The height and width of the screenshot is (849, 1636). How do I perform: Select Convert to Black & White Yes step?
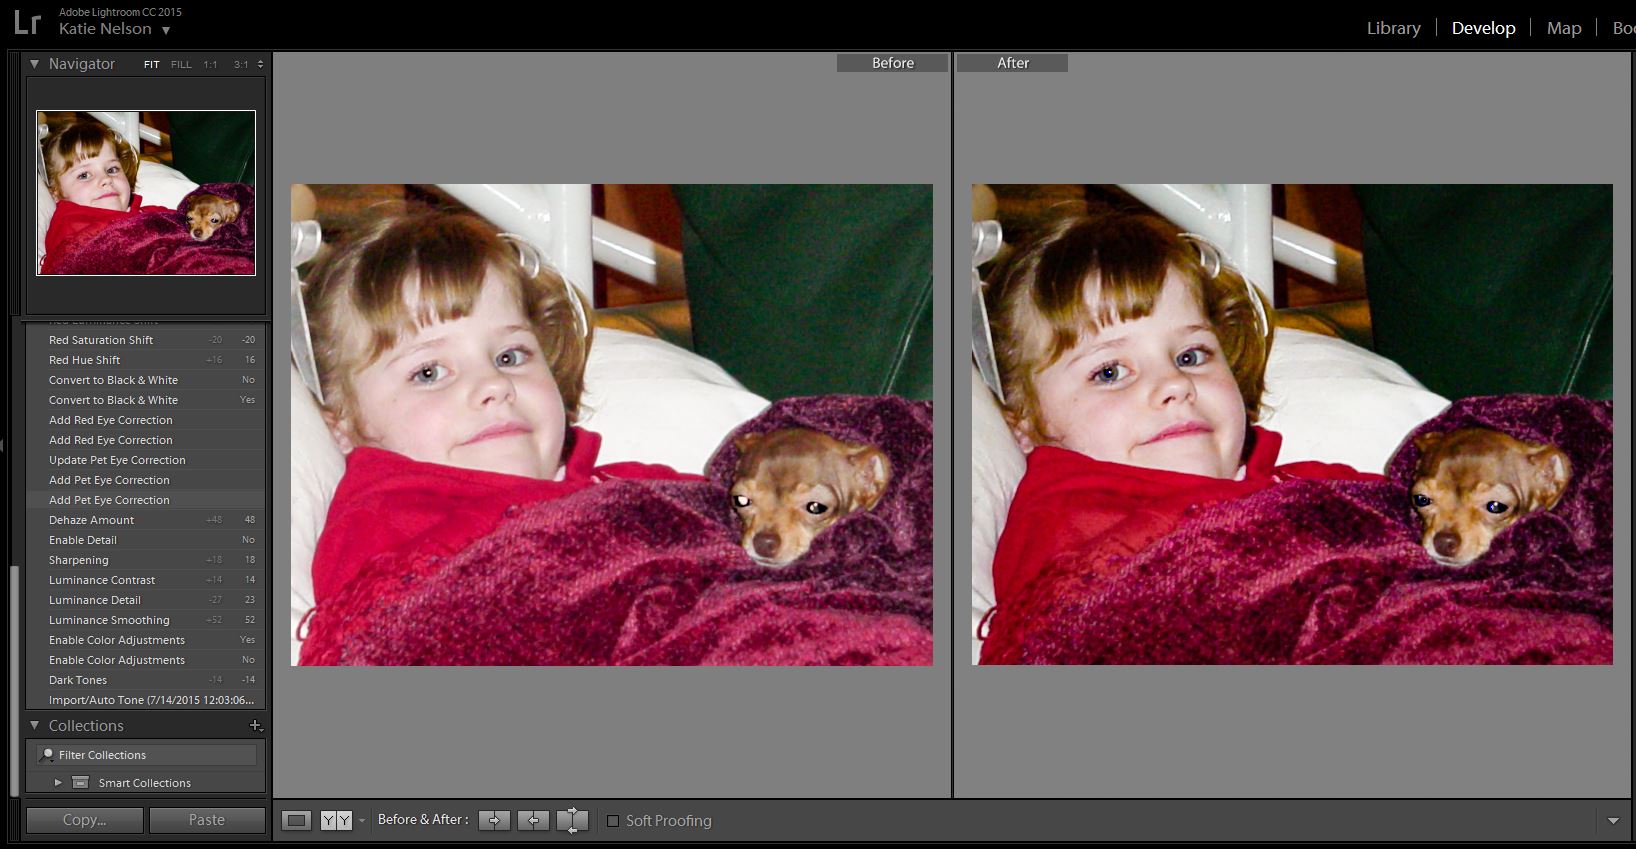coord(146,400)
